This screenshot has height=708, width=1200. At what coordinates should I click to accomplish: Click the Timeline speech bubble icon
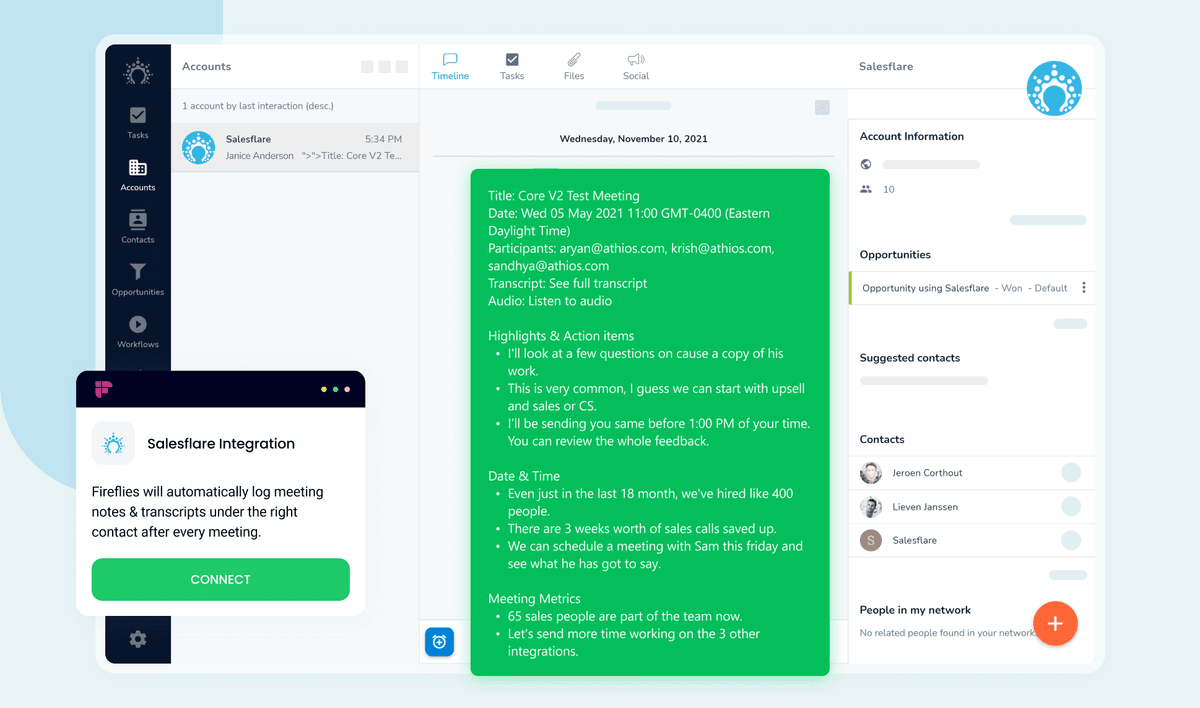coord(450,60)
